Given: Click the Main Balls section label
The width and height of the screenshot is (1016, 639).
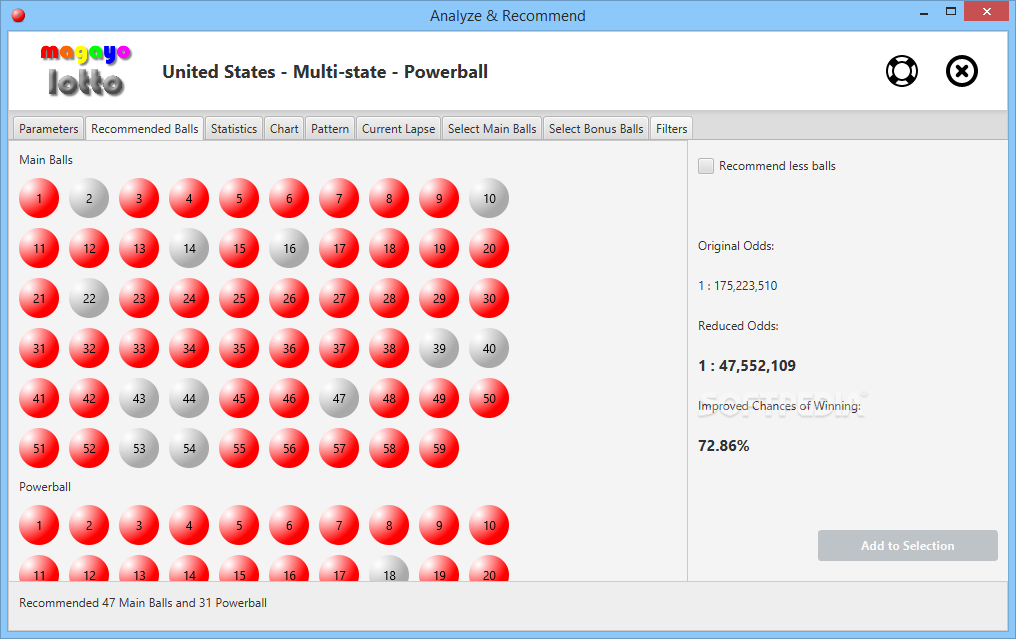Looking at the screenshot, I should click(46, 159).
